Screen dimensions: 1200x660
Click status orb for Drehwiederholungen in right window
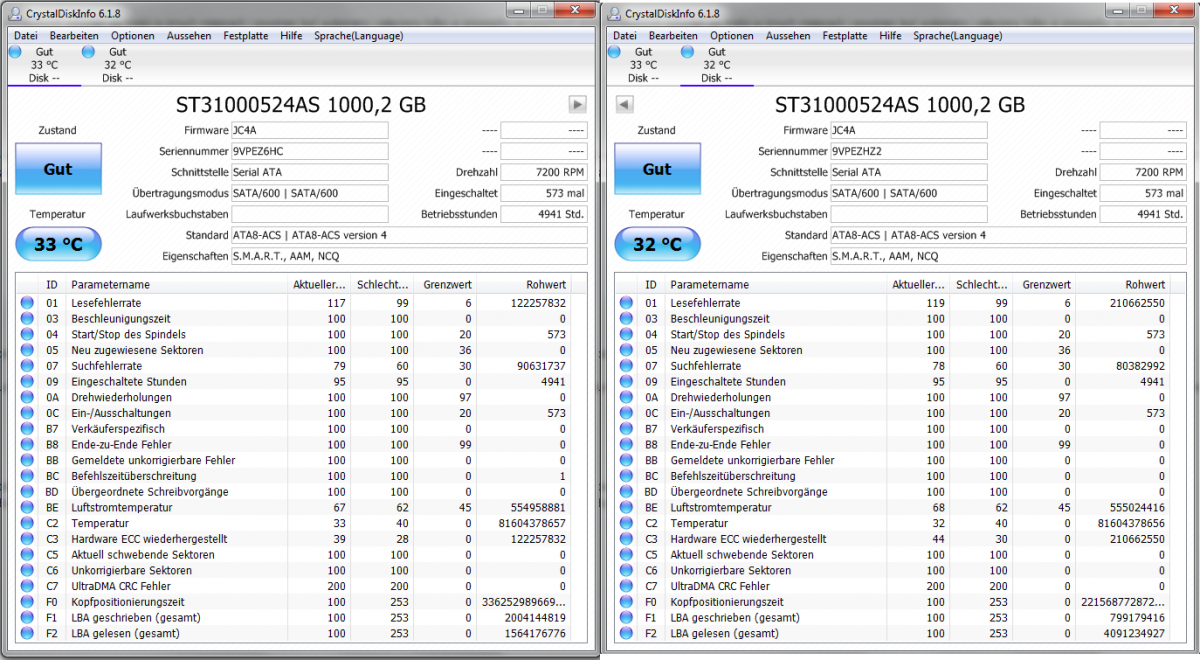pyautogui.click(x=626, y=397)
